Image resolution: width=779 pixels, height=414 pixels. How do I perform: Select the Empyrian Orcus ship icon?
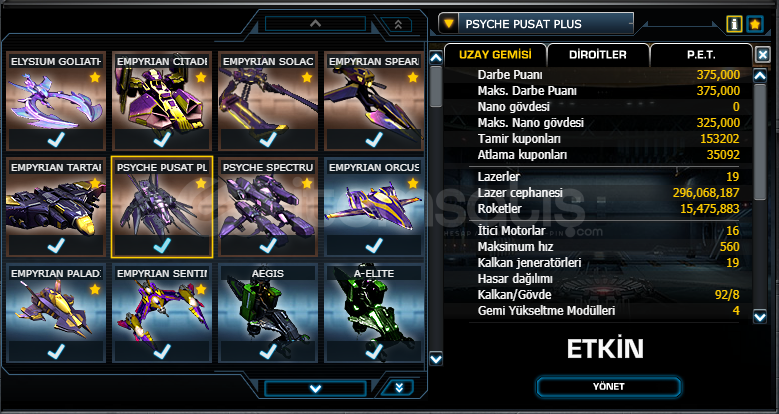pos(374,204)
